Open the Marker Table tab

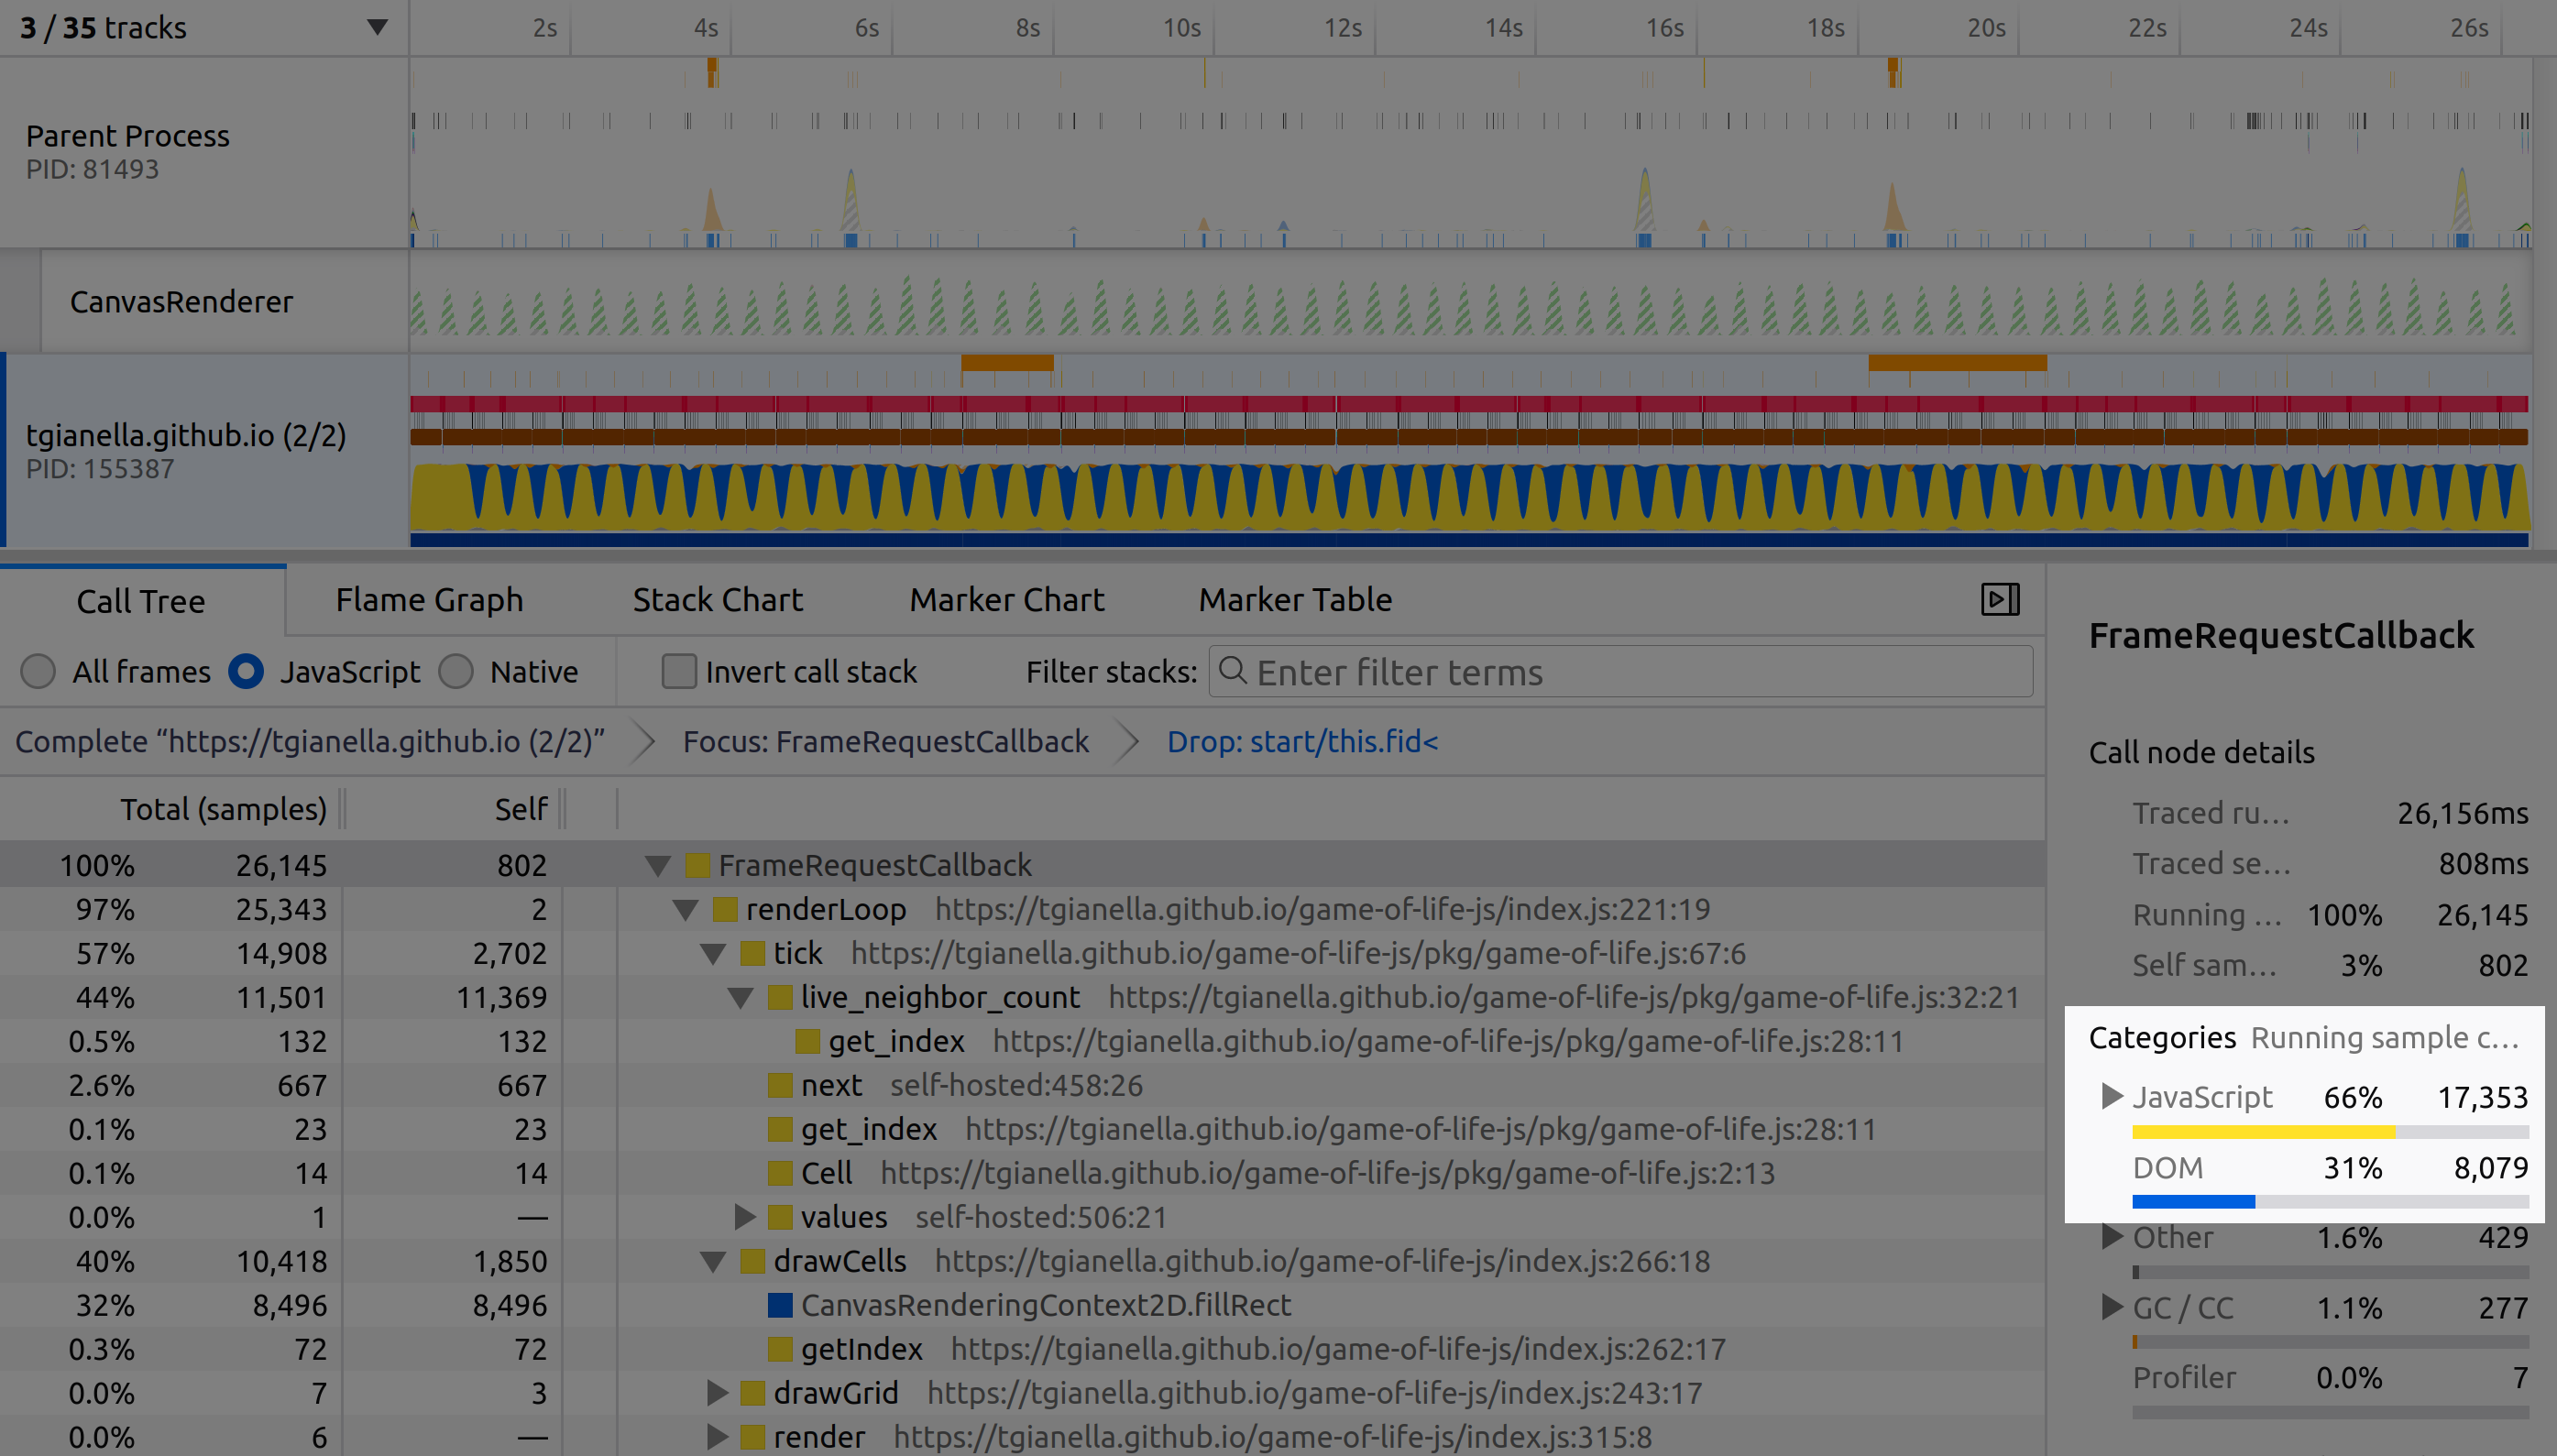tap(1295, 600)
